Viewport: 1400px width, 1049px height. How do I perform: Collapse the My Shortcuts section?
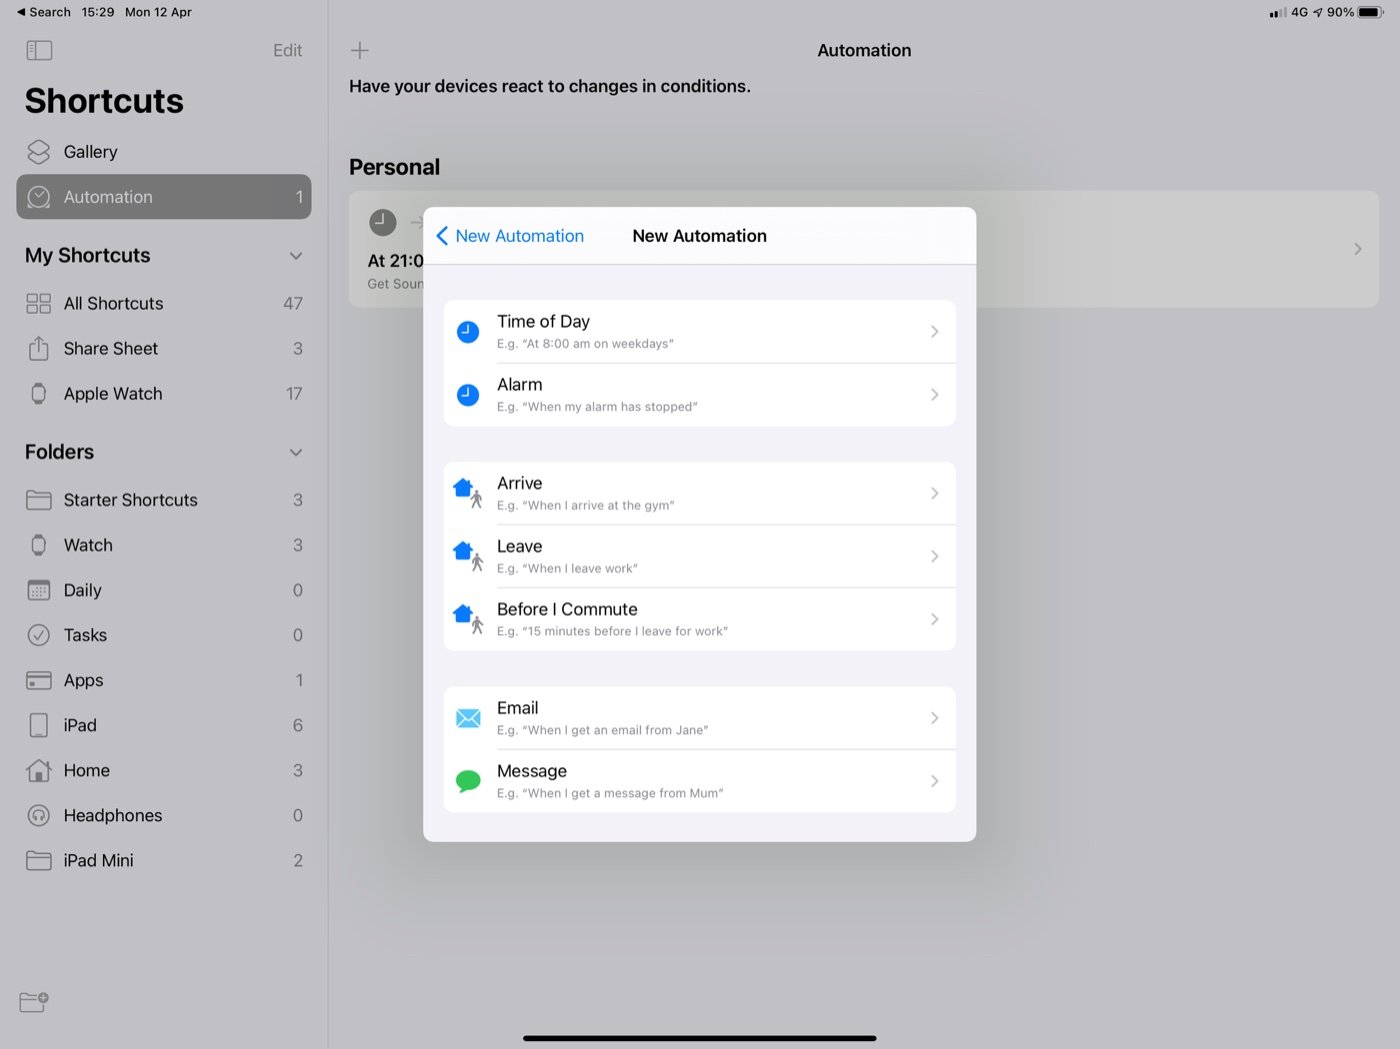pyautogui.click(x=295, y=256)
